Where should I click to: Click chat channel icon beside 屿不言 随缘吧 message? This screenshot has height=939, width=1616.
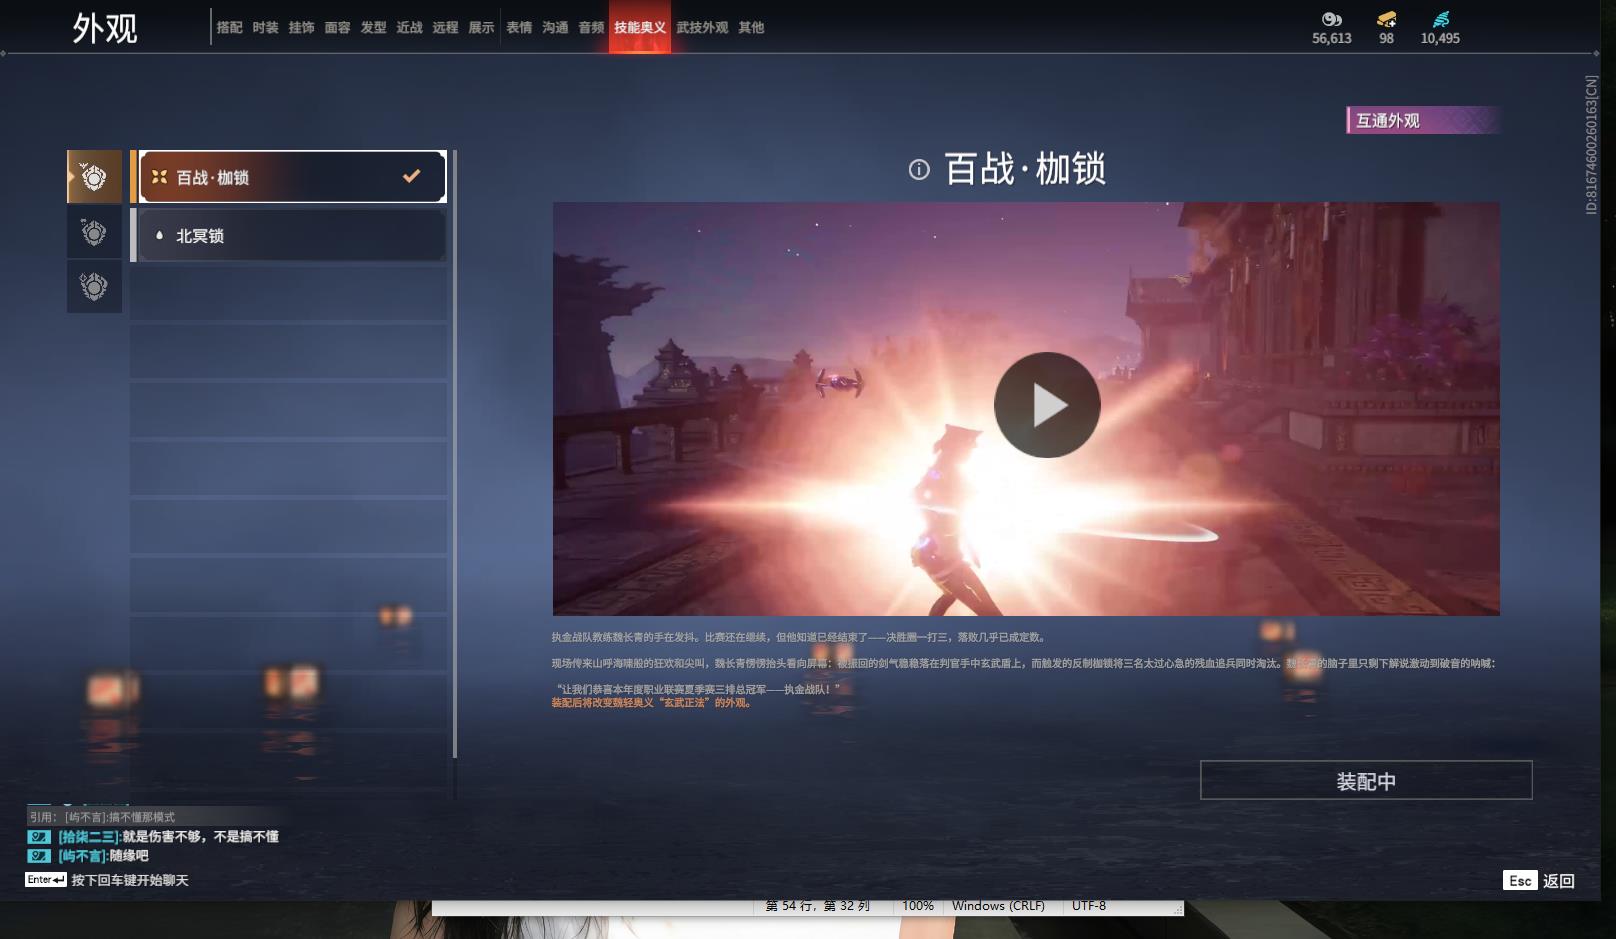point(38,856)
